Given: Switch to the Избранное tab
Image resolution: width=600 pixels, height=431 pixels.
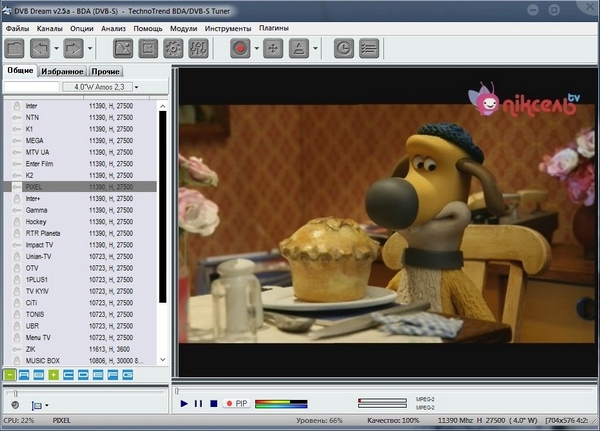Looking at the screenshot, I should [x=62, y=72].
